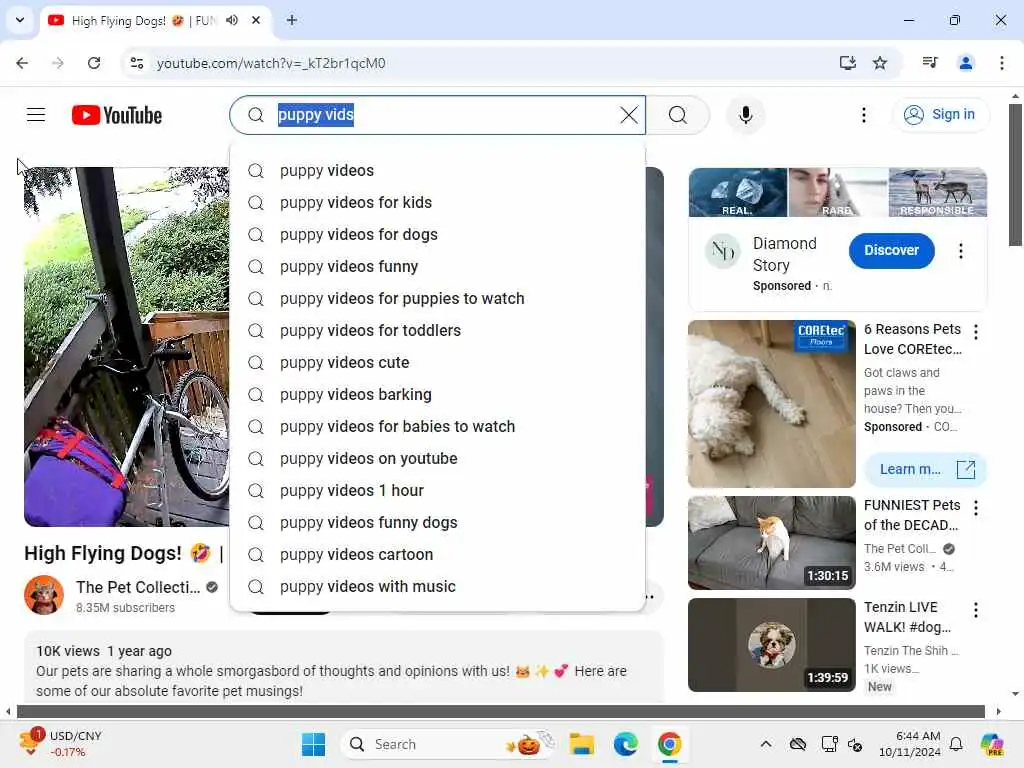This screenshot has height=768, width=1024.
Task: Click the install app icon in address bar
Action: click(x=847, y=63)
